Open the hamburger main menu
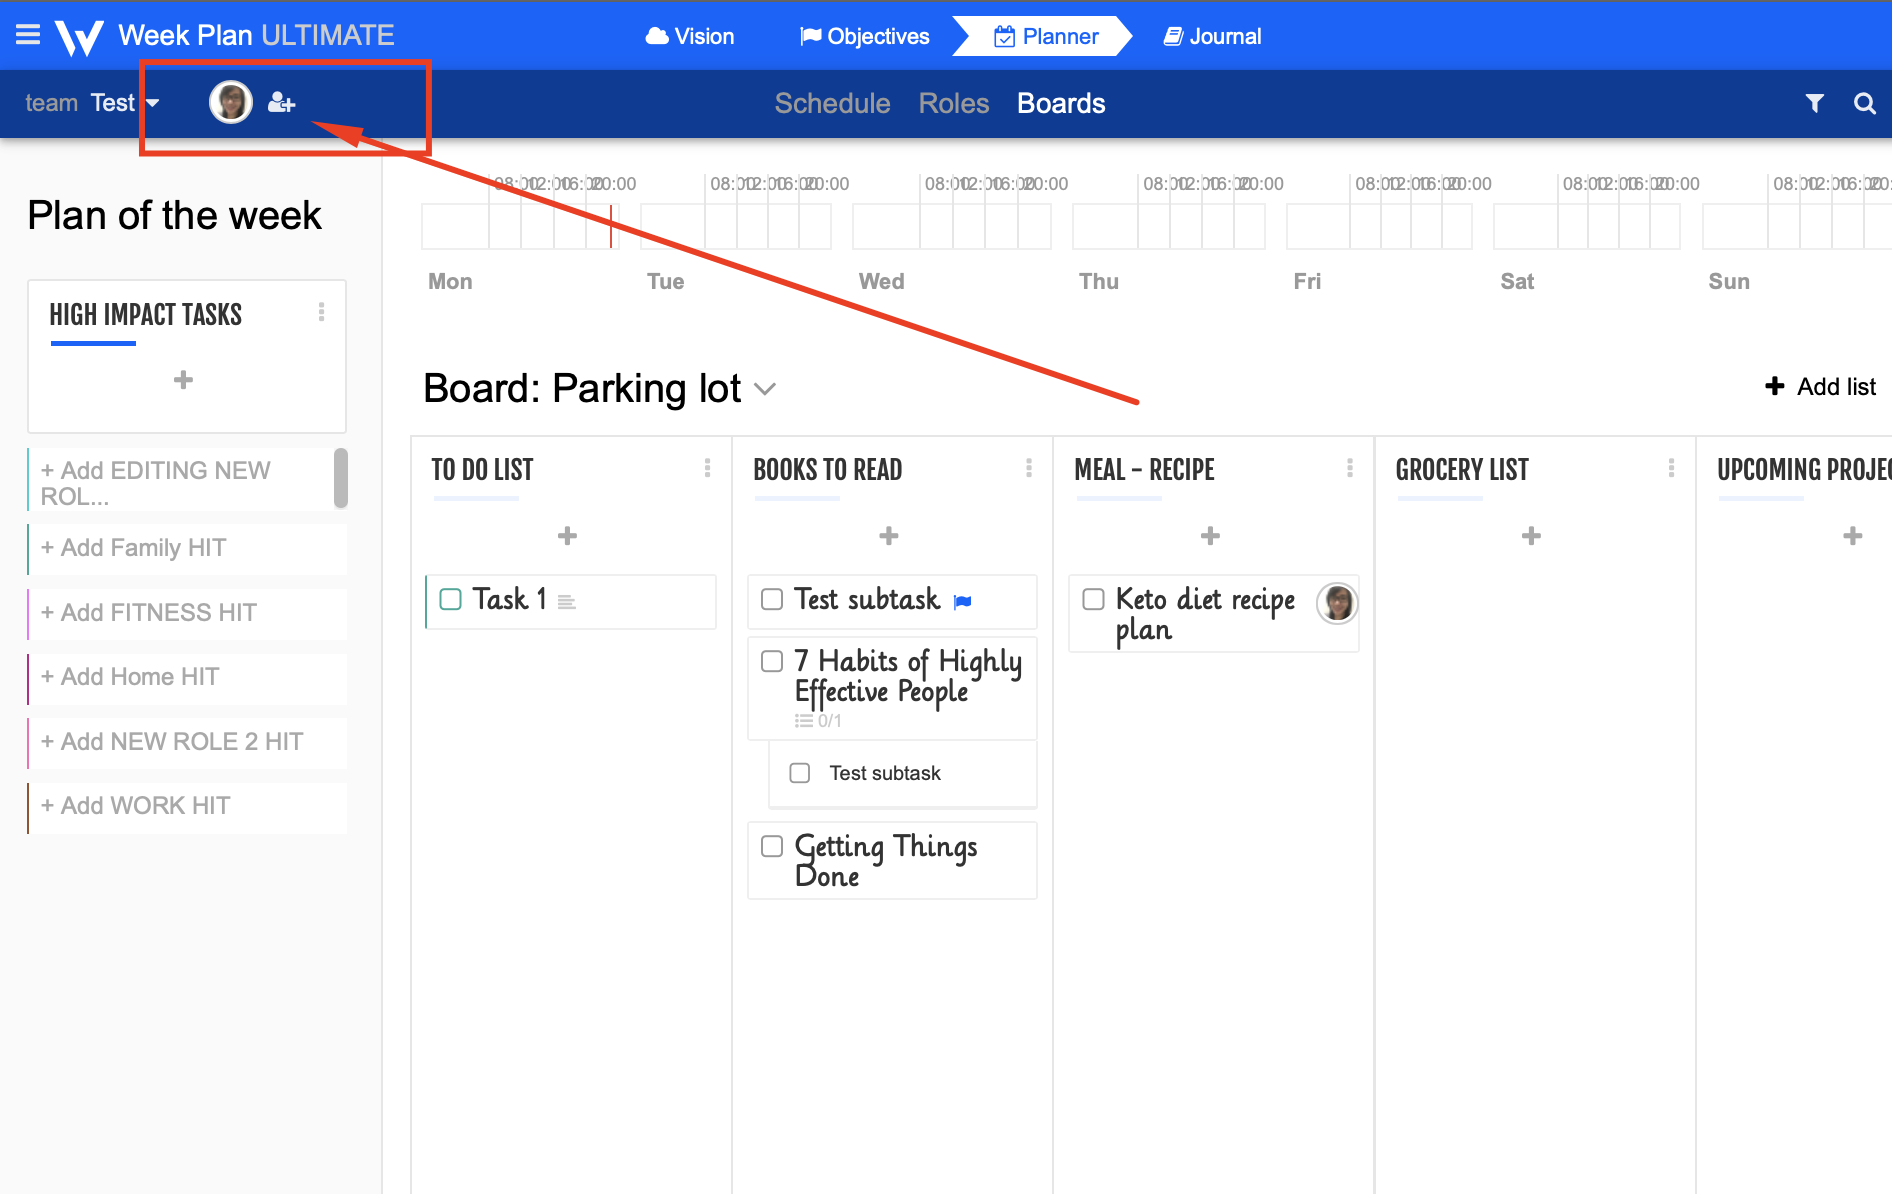This screenshot has width=1892, height=1194. 28,35
